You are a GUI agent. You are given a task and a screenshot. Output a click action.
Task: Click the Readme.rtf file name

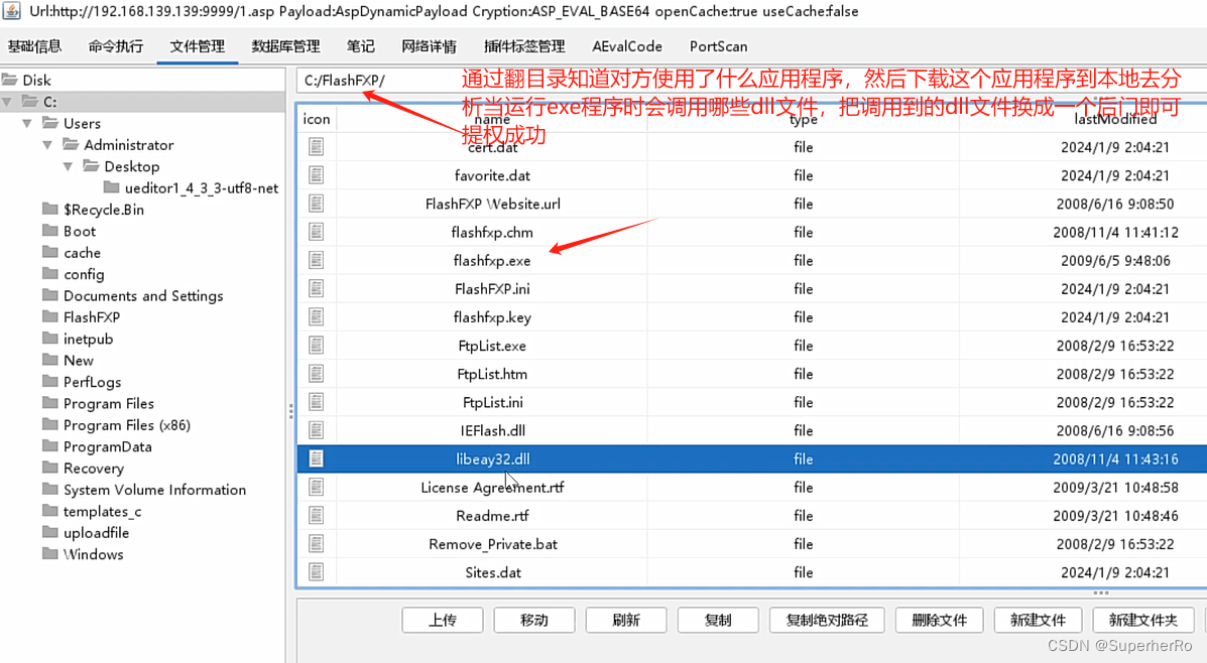[x=492, y=516]
